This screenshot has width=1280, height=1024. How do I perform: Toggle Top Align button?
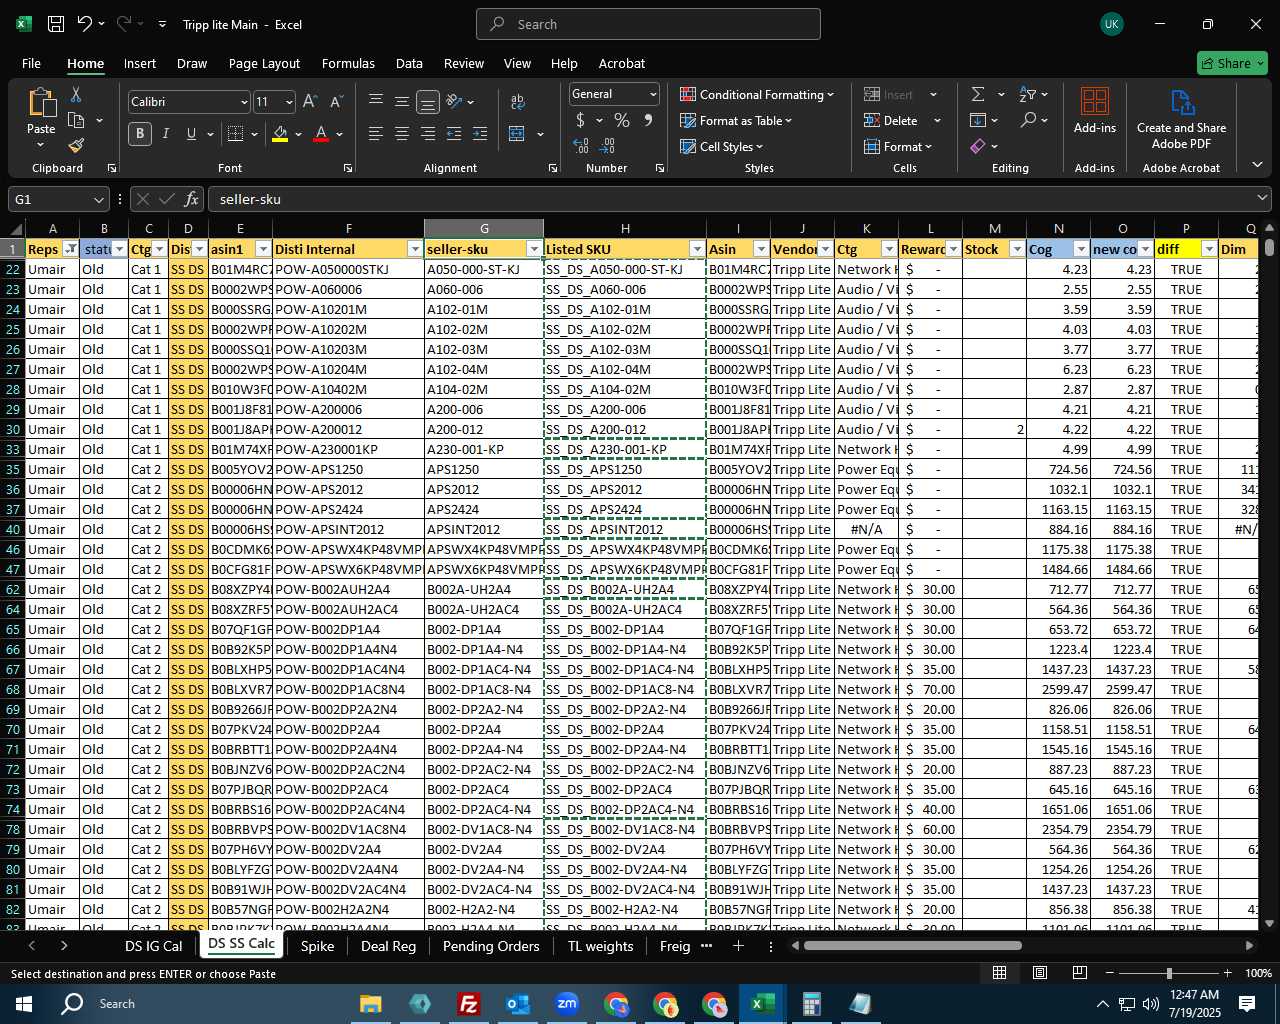pyautogui.click(x=376, y=102)
